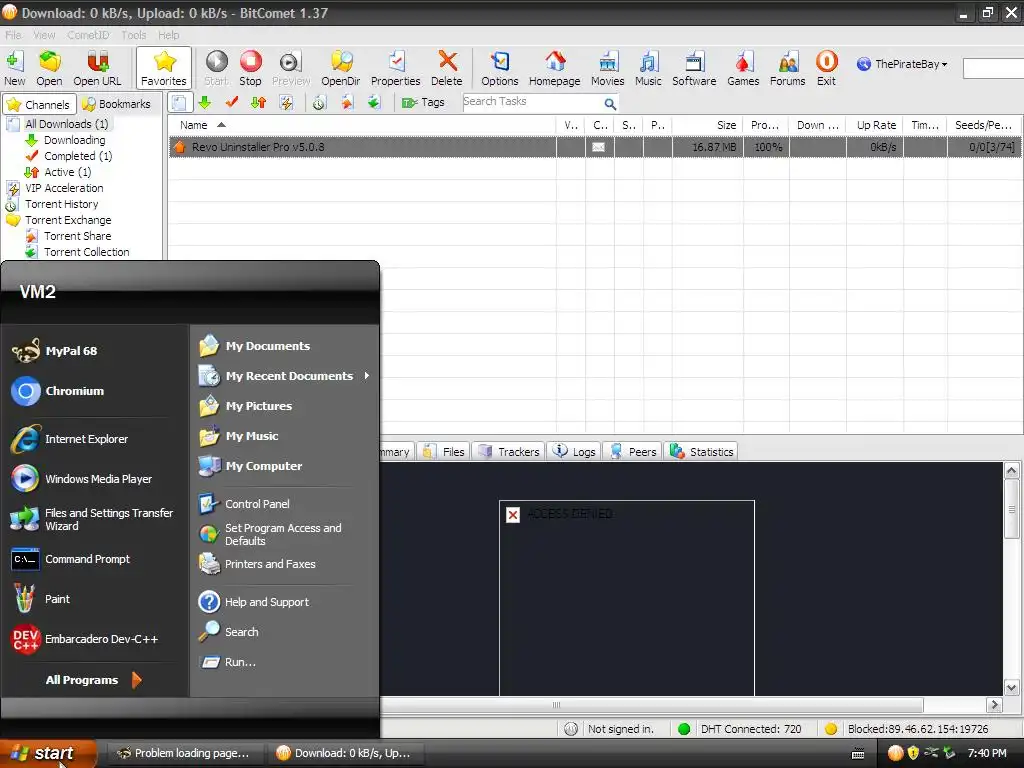Click the Open torrent icon
The image size is (1024, 768).
49,69
